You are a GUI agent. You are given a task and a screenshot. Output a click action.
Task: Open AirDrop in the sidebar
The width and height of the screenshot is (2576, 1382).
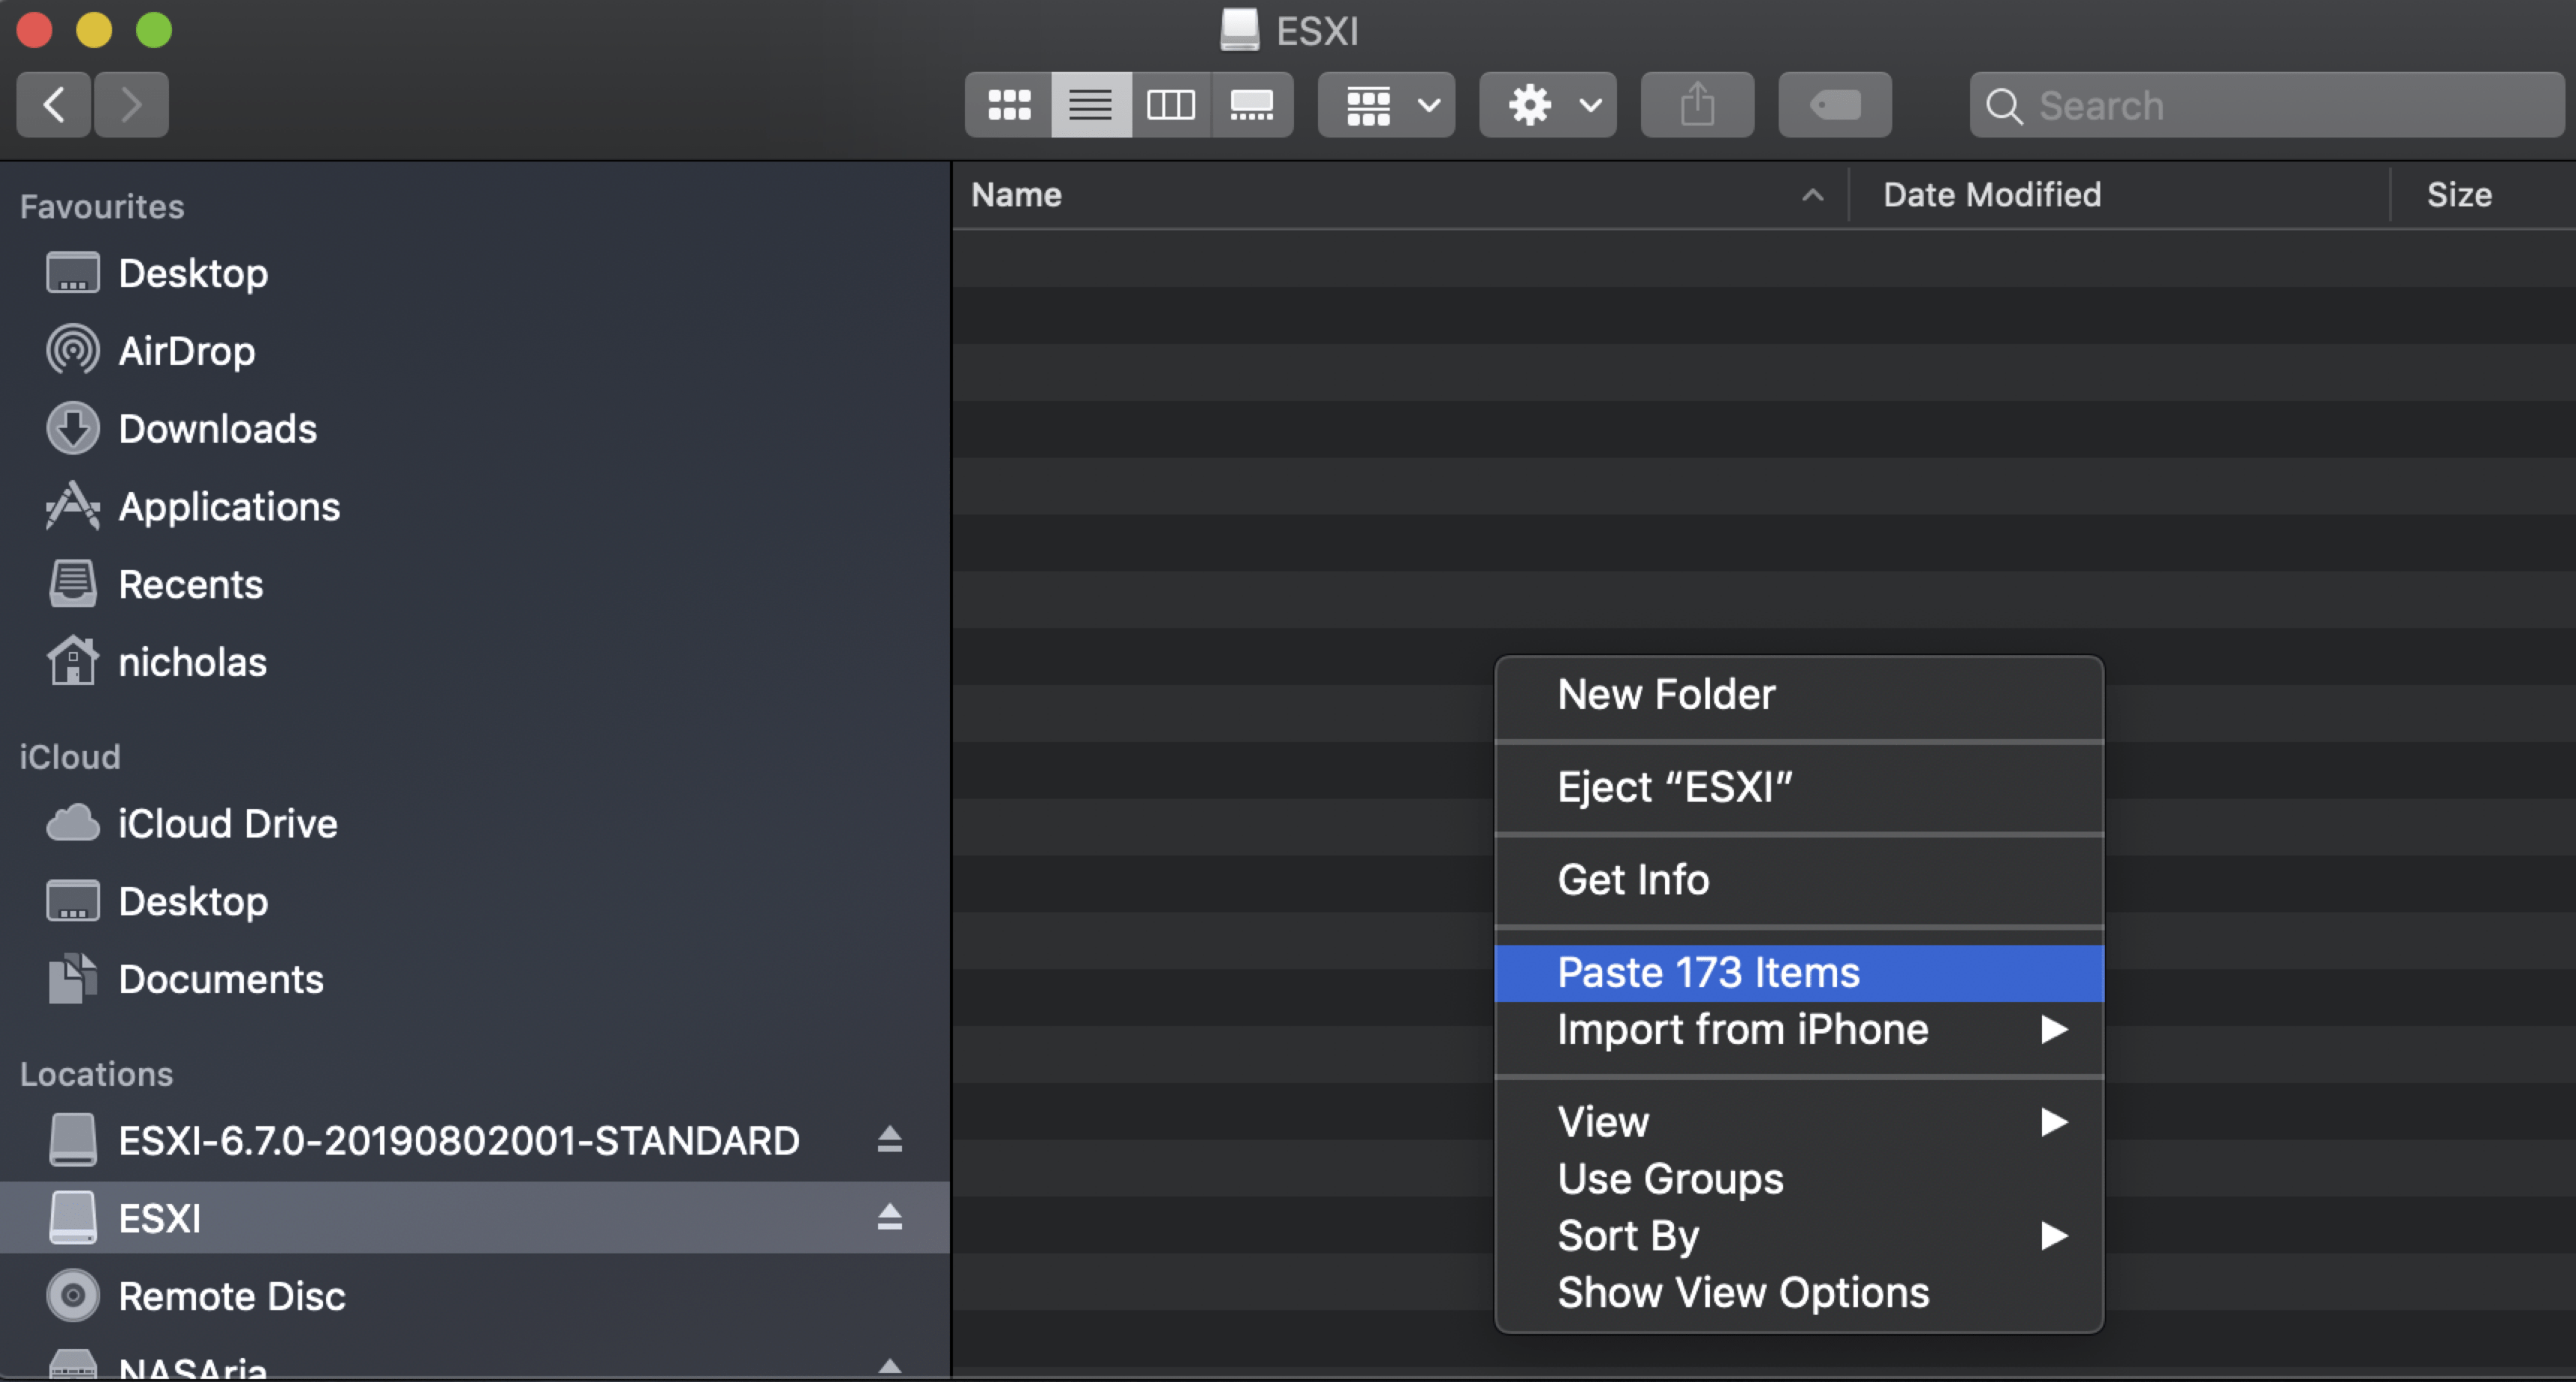(x=186, y=351)
